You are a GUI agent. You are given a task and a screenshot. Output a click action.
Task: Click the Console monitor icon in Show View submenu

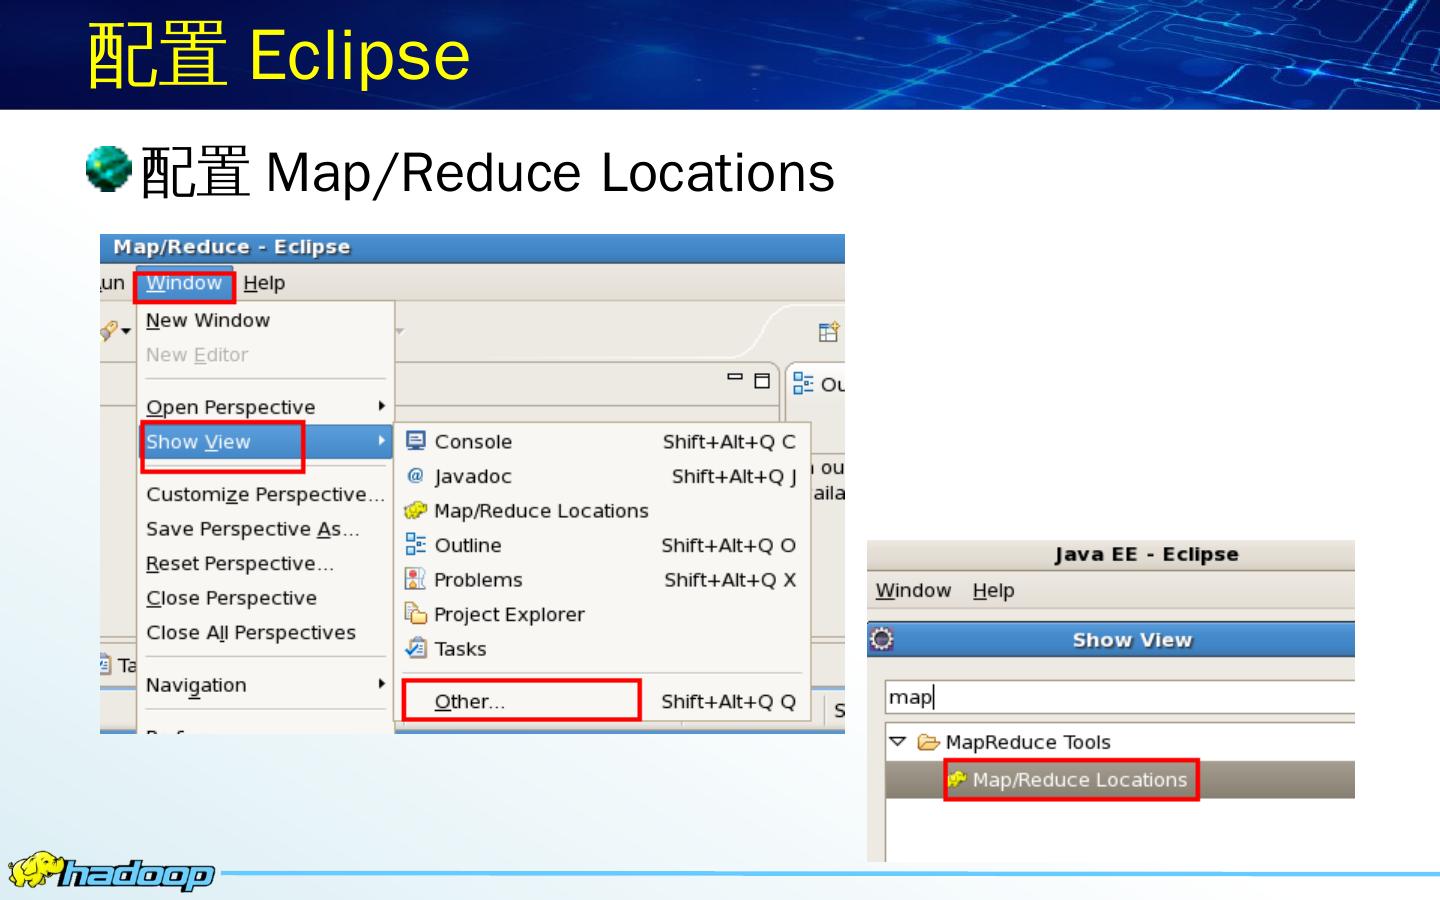tap(416, 441)
